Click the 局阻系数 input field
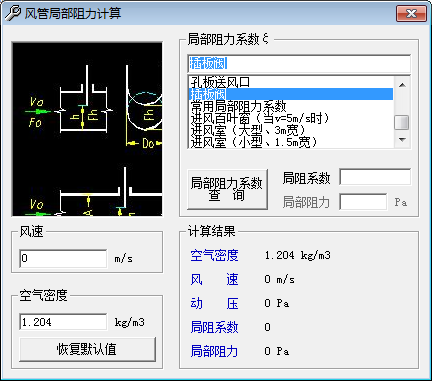The image size is (432, 381). click(x=375, y=177)
